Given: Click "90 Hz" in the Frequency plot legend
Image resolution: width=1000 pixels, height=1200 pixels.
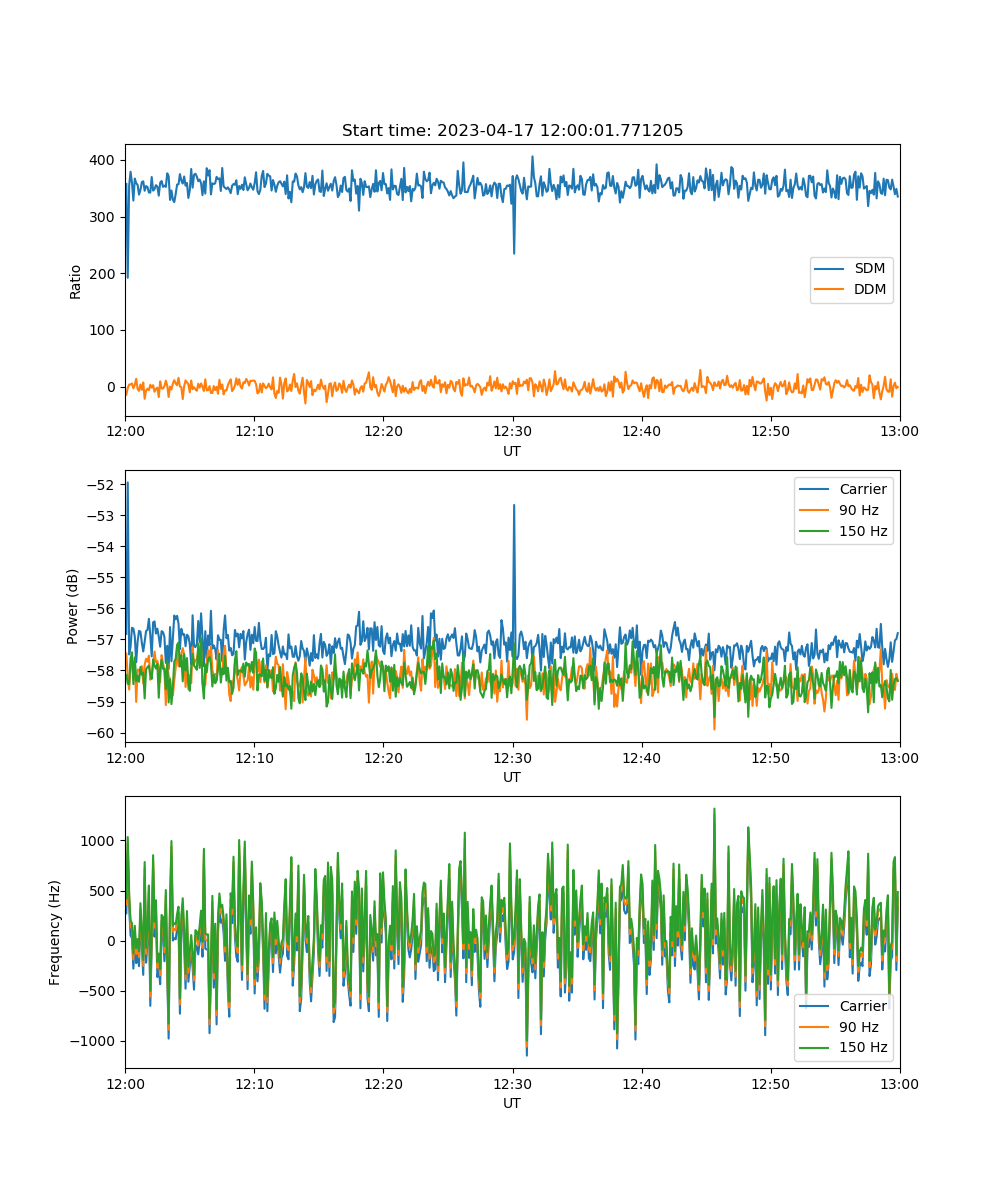Looking at the screenshot, I should coord(859,1027).
